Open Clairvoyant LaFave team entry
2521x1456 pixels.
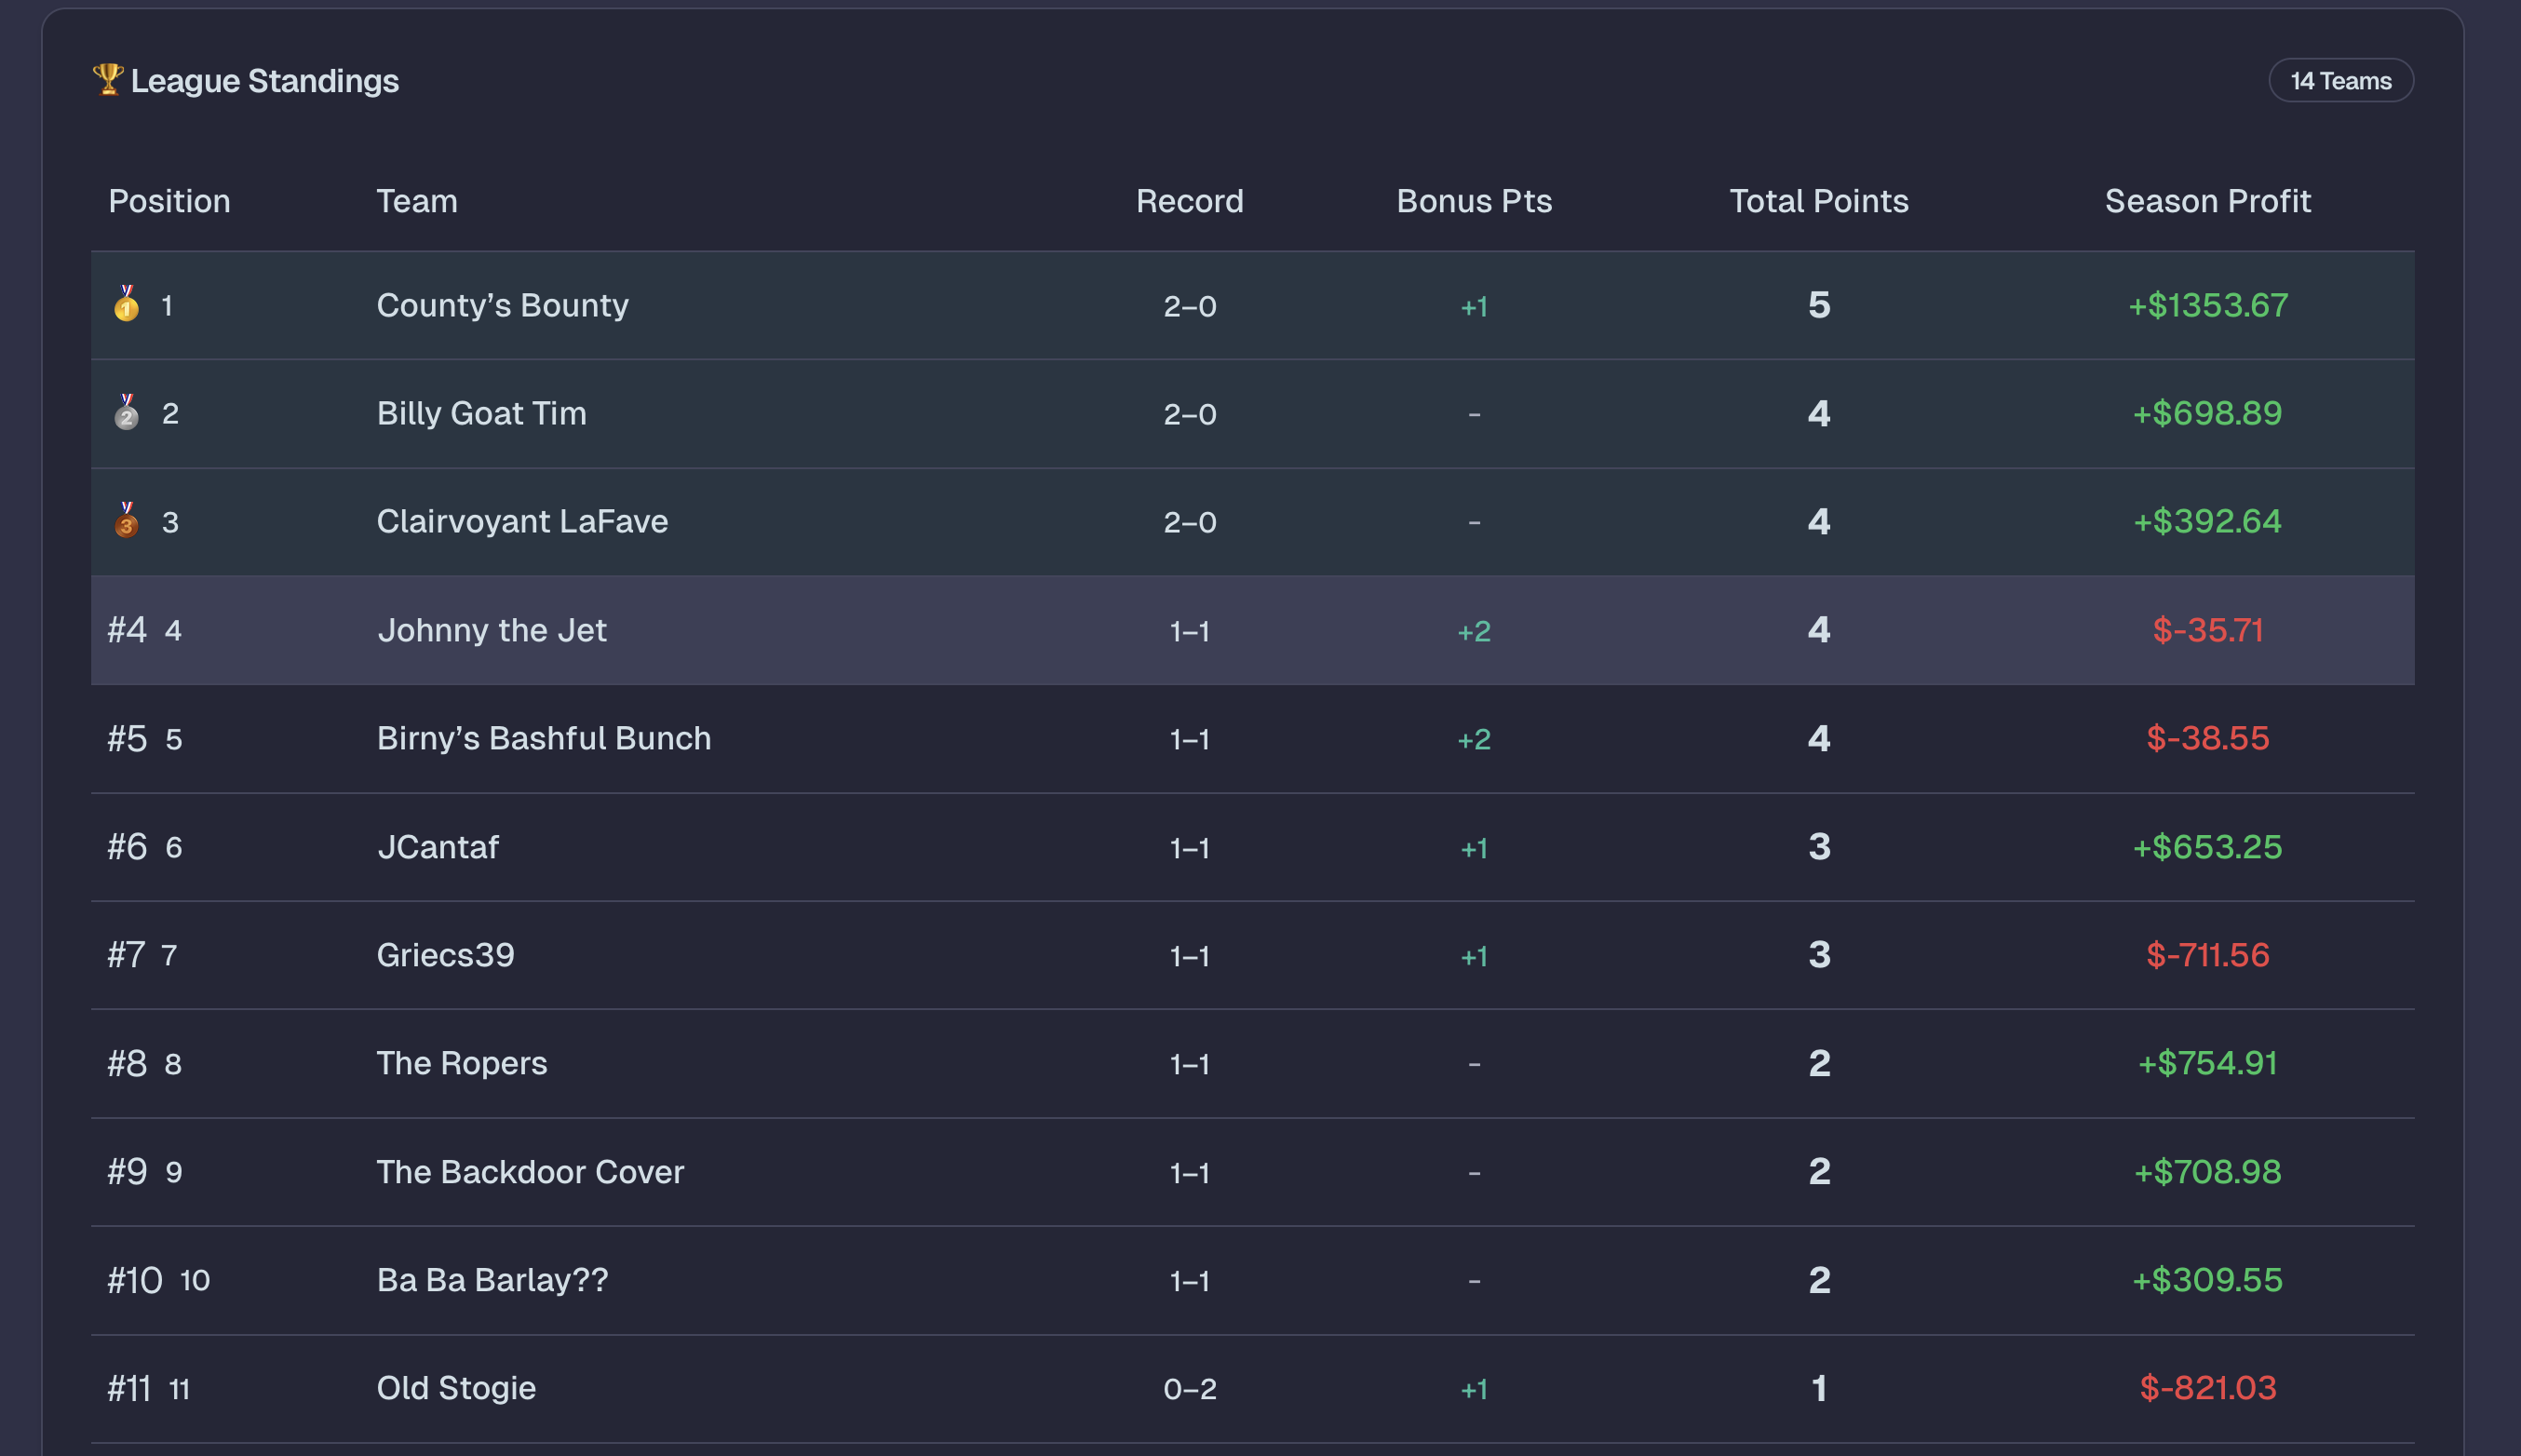coord(522,521)
